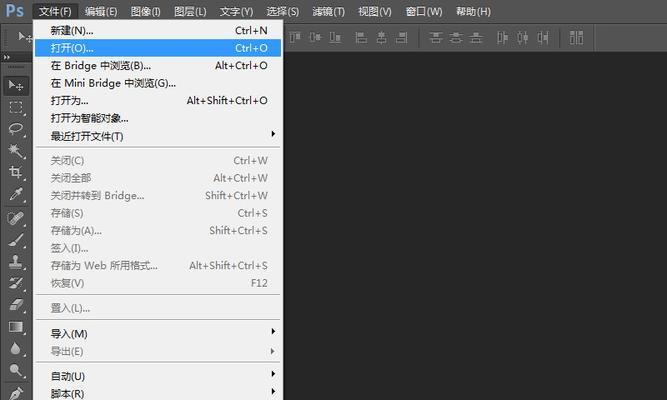Image resolution: width=667 pixels, height=400 pixels.
Task: Click the Align bottom edges icon
Action: pyautogui.click(x=335, y=38)
